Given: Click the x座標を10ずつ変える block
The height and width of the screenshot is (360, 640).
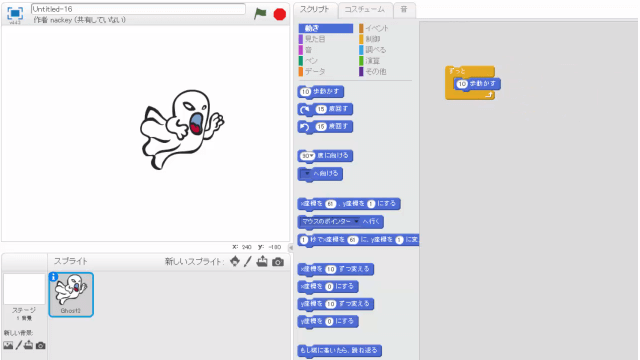Looking at the screenshot, I should 336,269.
